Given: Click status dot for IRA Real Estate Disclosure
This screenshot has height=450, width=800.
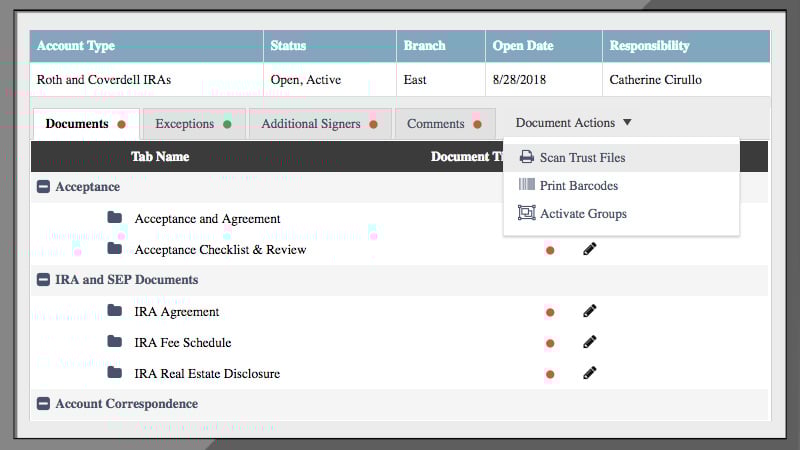Looking at the screenshot, I should point(550,374).
